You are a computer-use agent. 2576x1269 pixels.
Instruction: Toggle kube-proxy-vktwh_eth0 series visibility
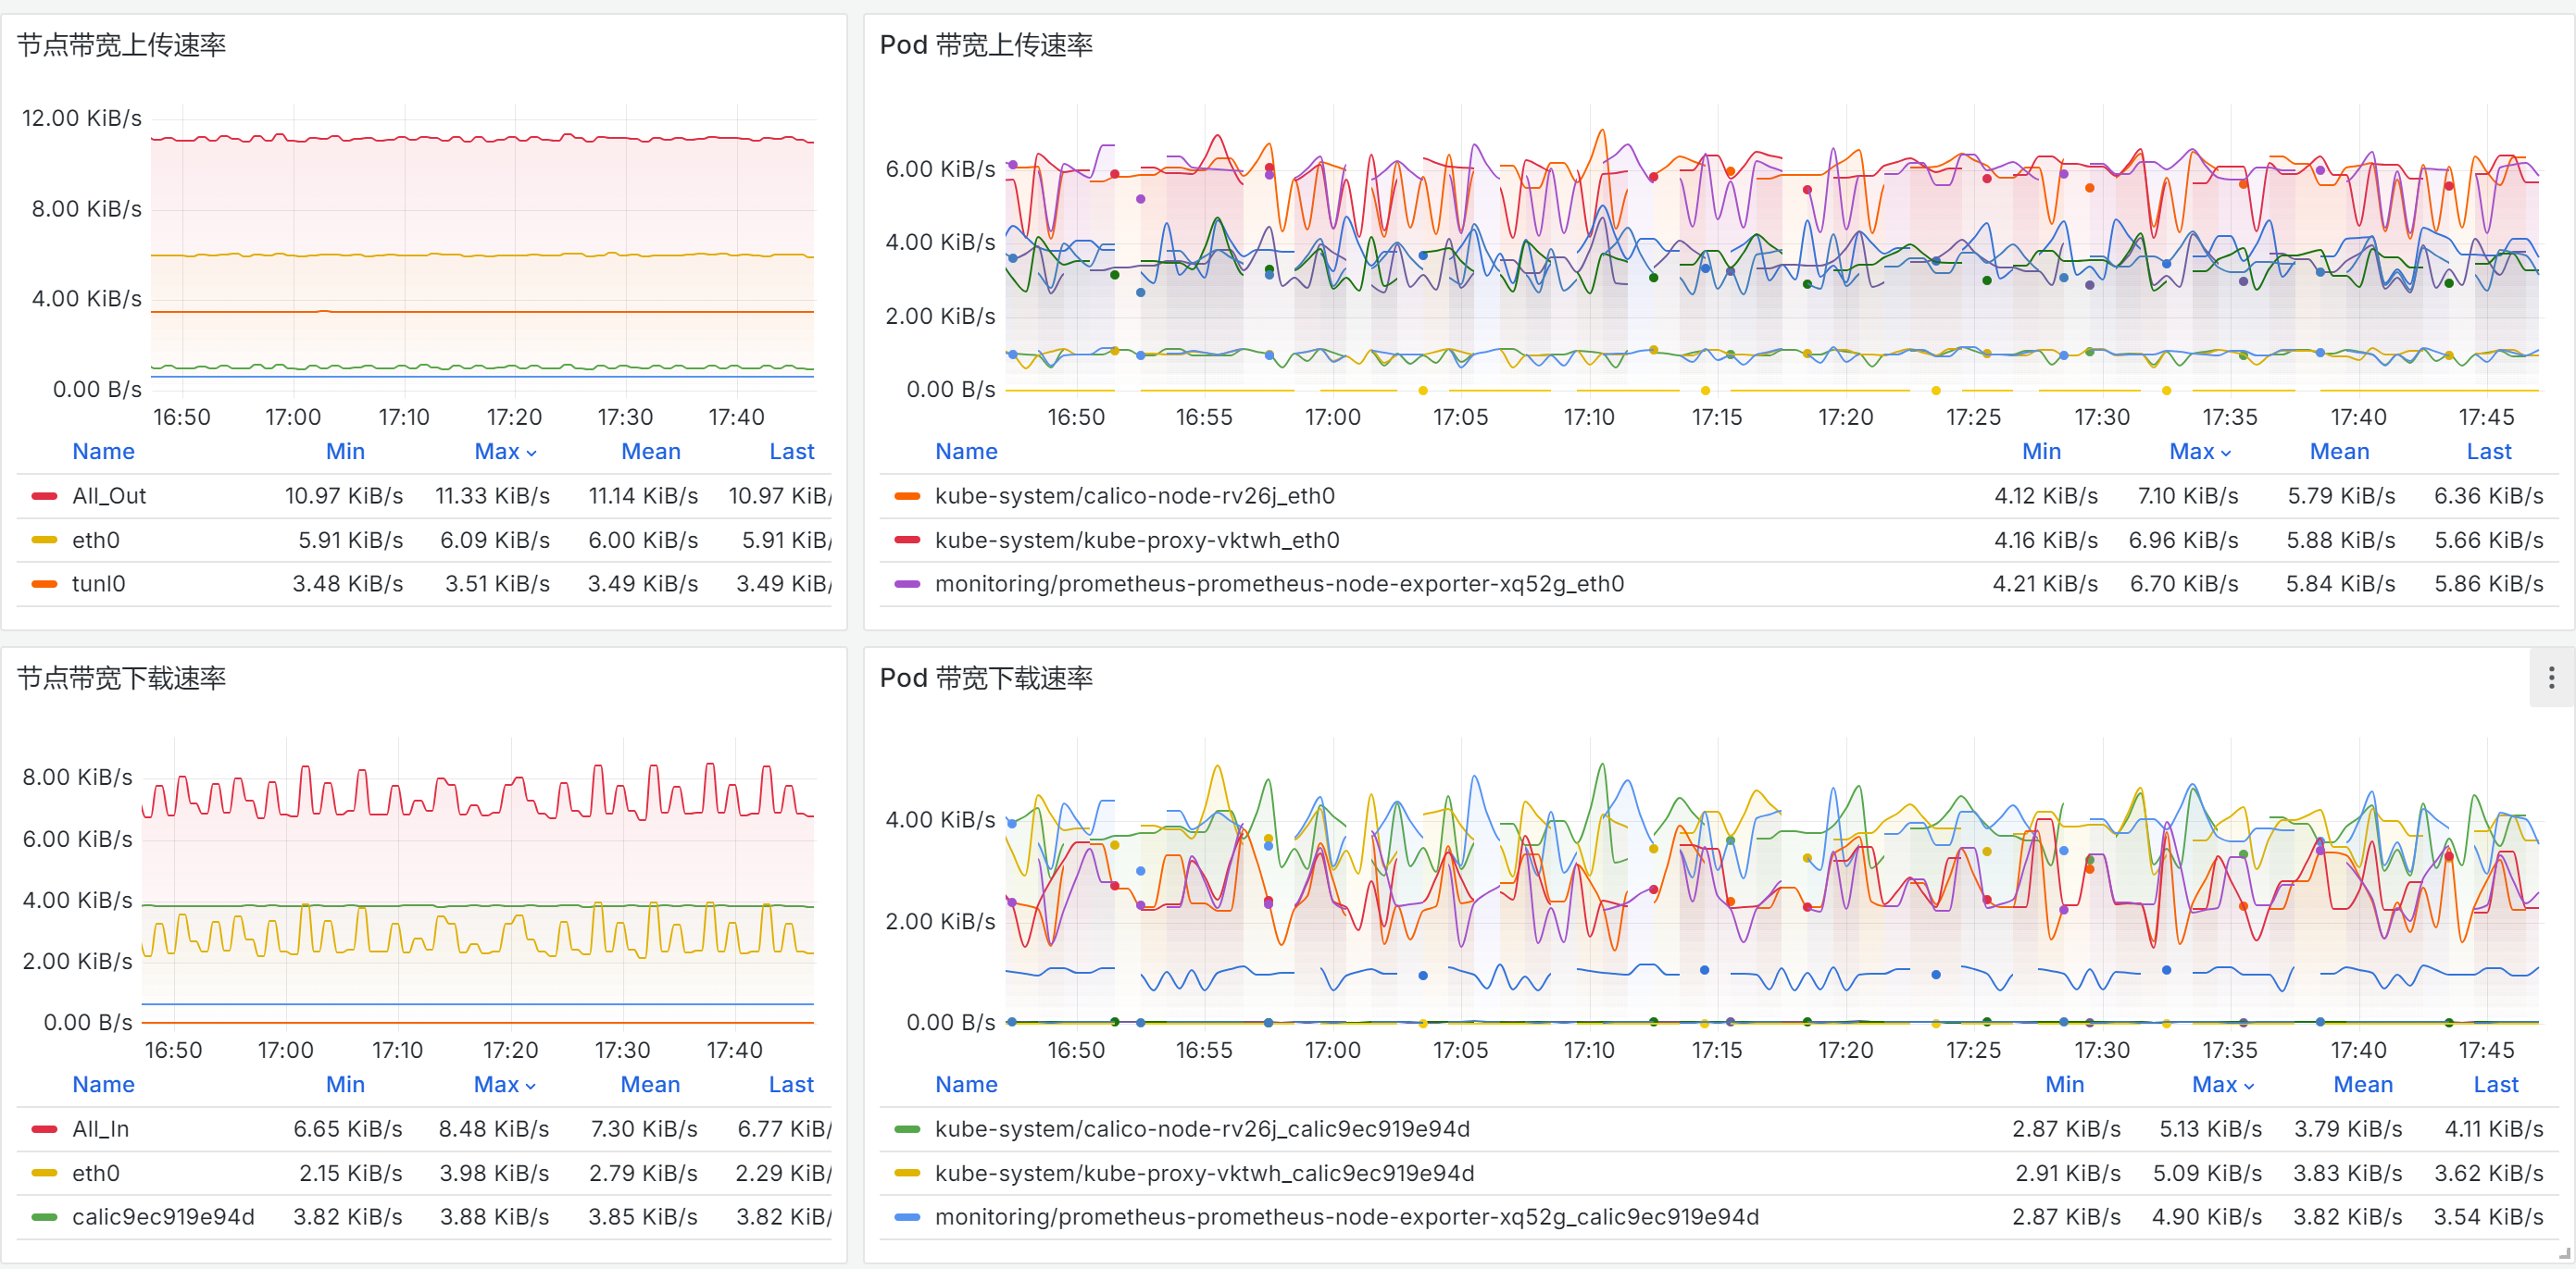[x=1136, y=540]
